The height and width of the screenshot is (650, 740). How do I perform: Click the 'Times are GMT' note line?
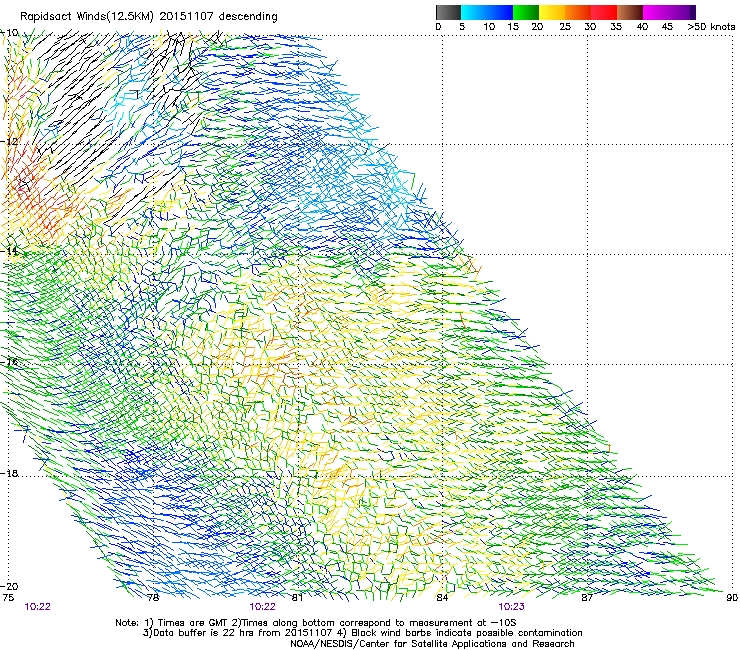[316, 623]
